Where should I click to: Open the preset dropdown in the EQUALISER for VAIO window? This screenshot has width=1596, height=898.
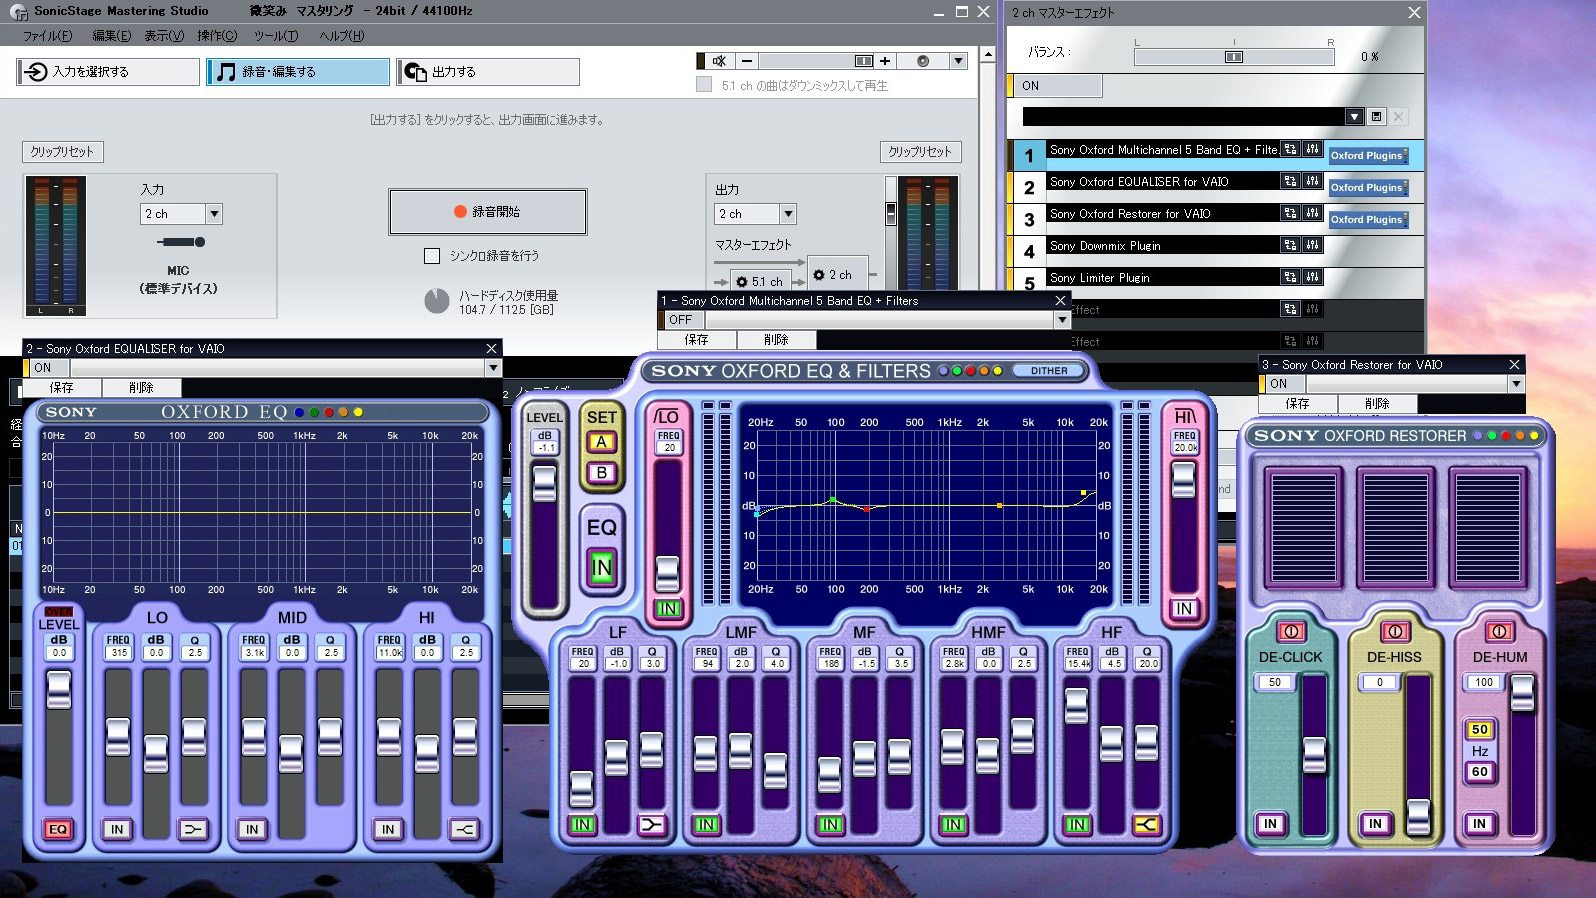[x=492, y=368]
